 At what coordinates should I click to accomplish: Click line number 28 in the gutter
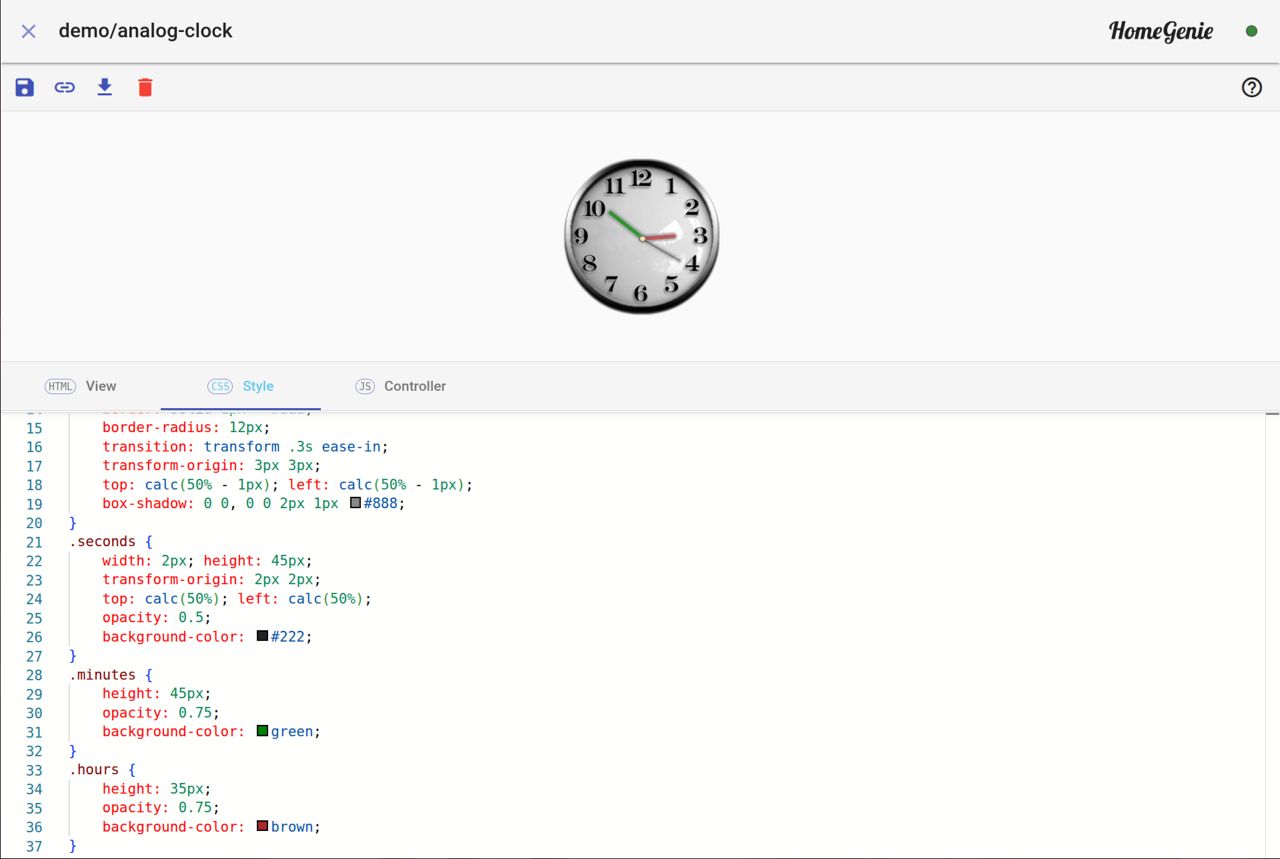34,675
